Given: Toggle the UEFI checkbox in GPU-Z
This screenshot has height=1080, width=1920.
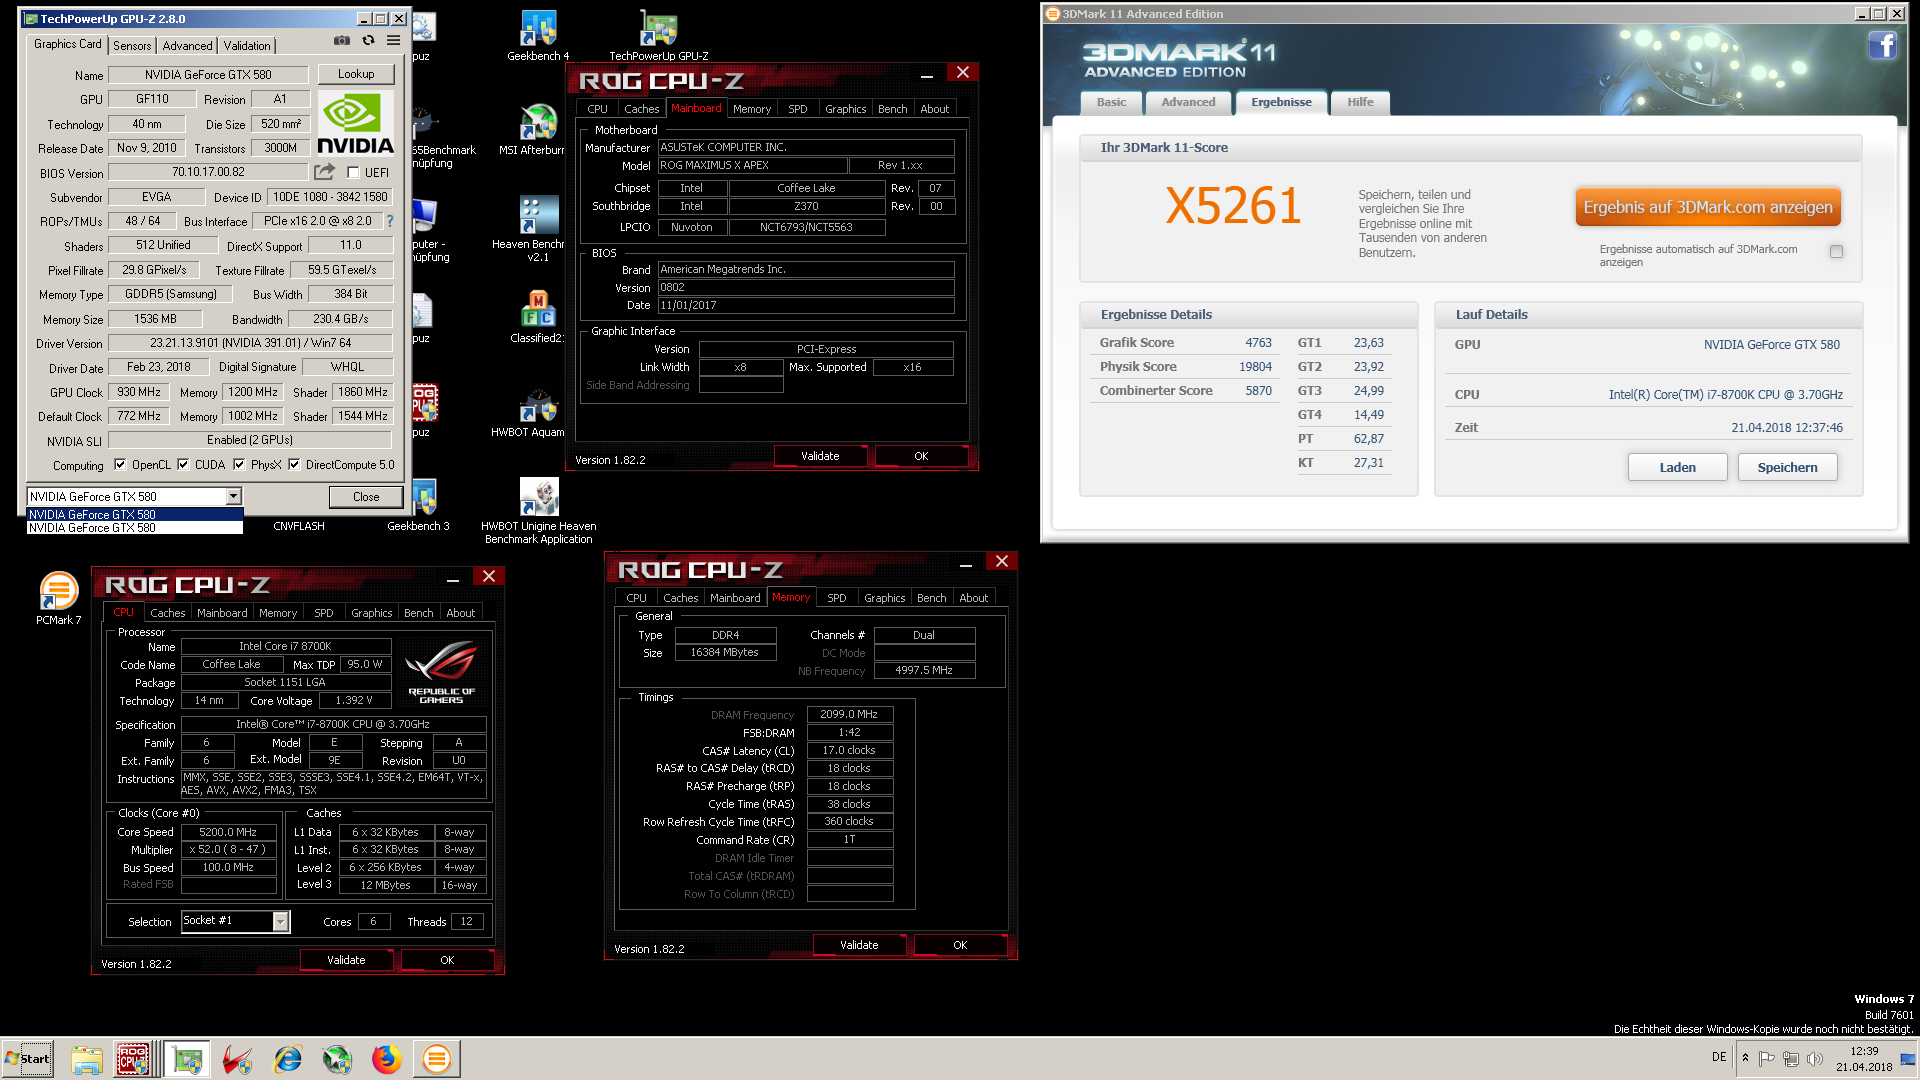Looking at the screenshot, I should pos(353,173).
